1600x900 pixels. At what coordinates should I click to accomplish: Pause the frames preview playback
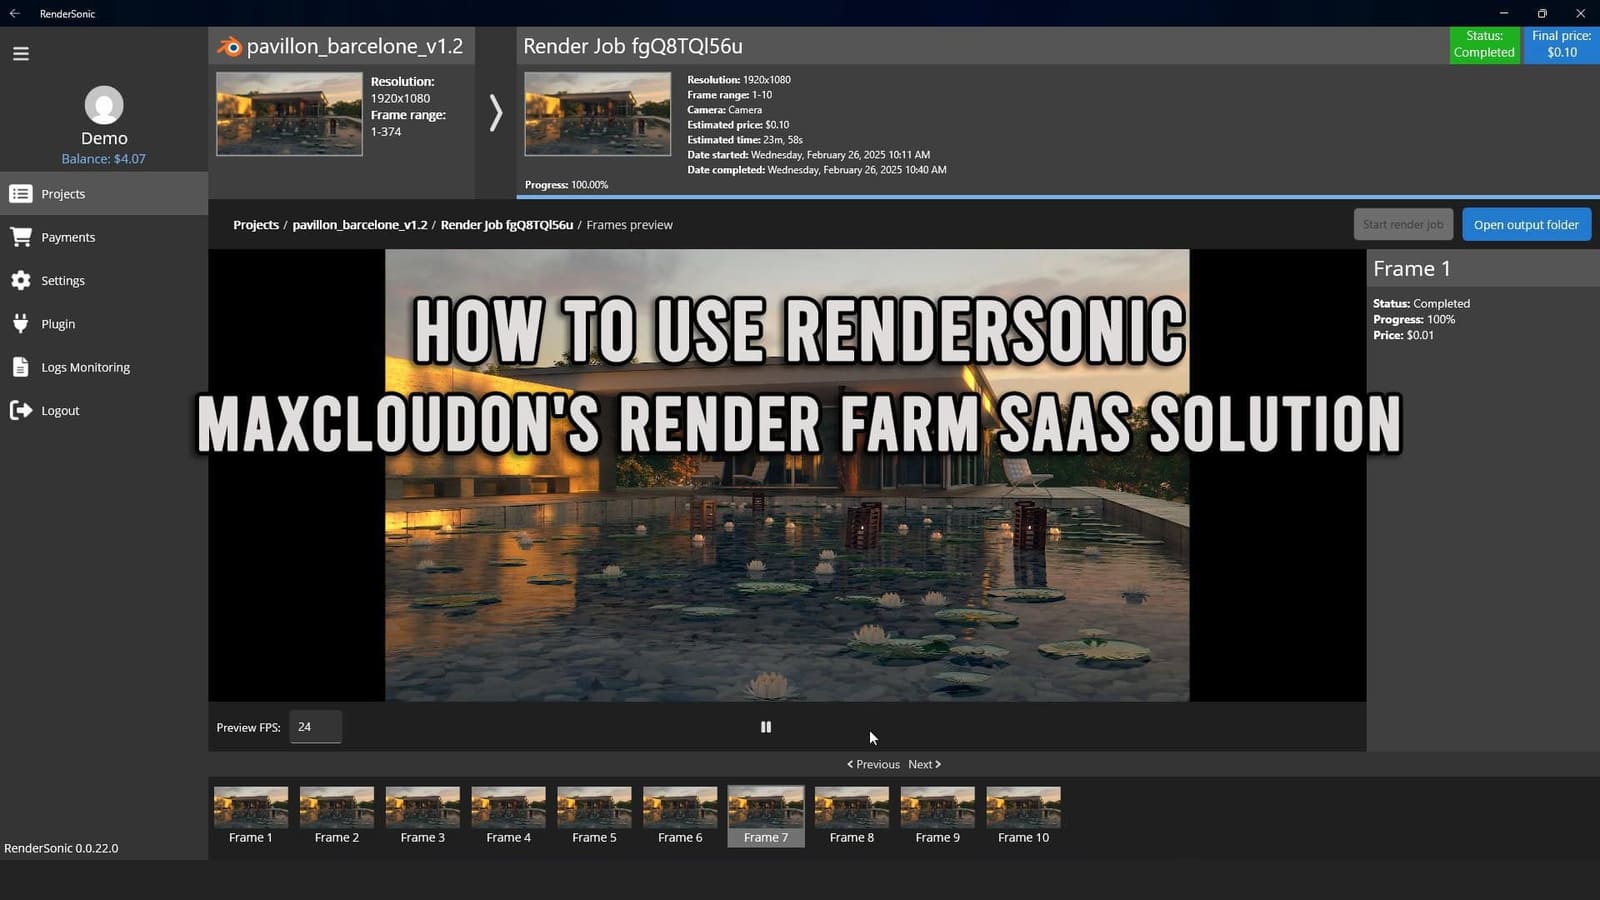pyautogui.click(x=766, y=727)
